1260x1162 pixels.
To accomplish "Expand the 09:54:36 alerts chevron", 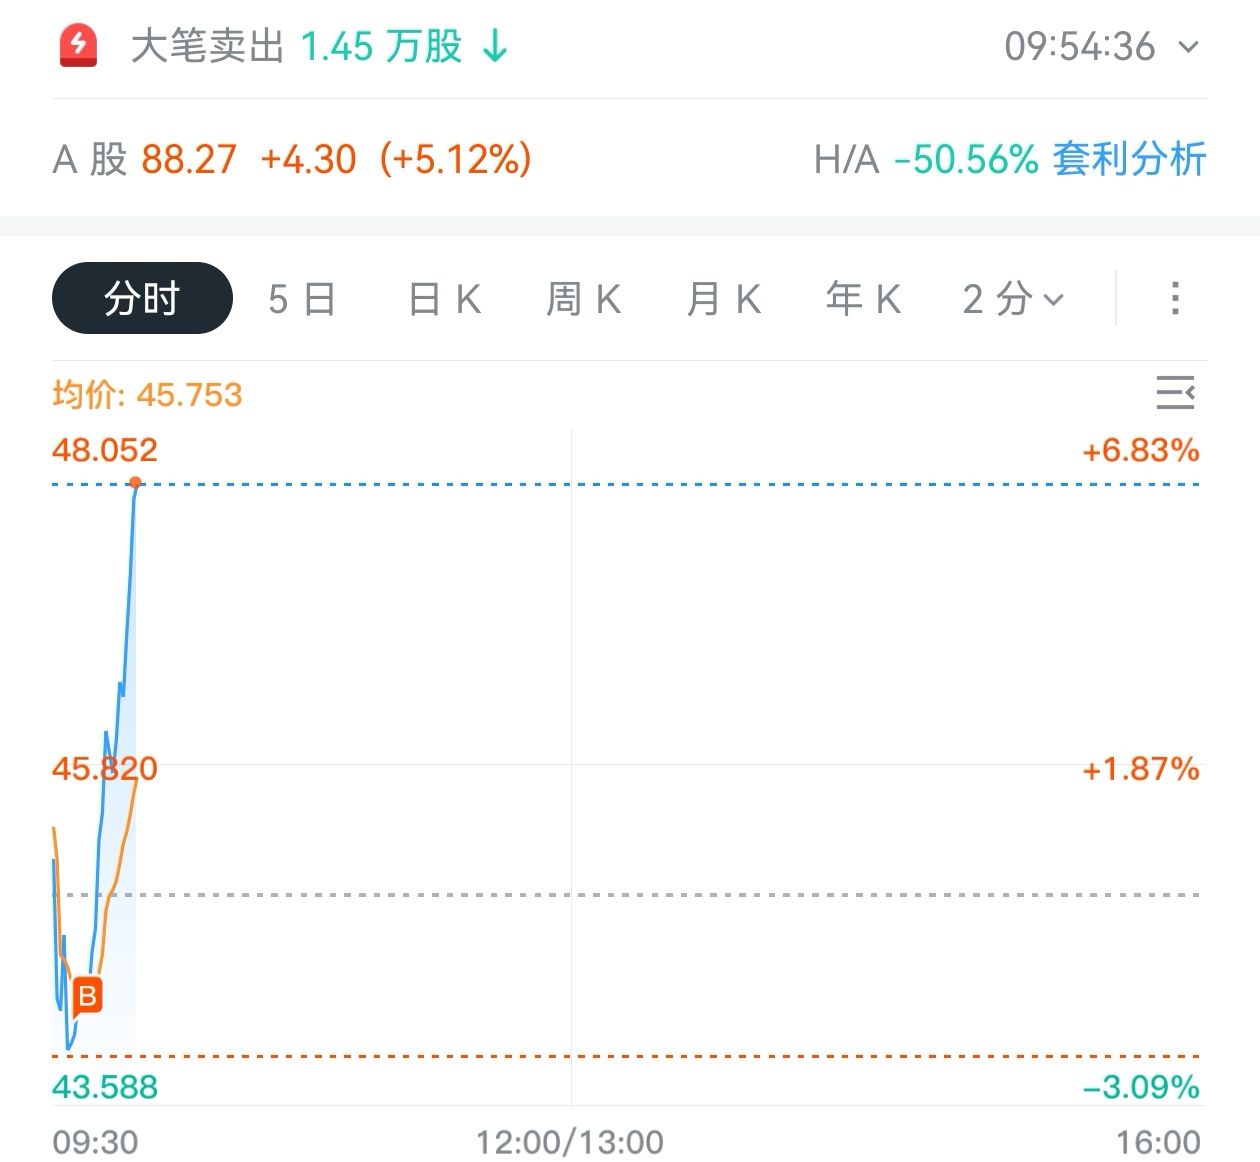I will coord(1189,46).
